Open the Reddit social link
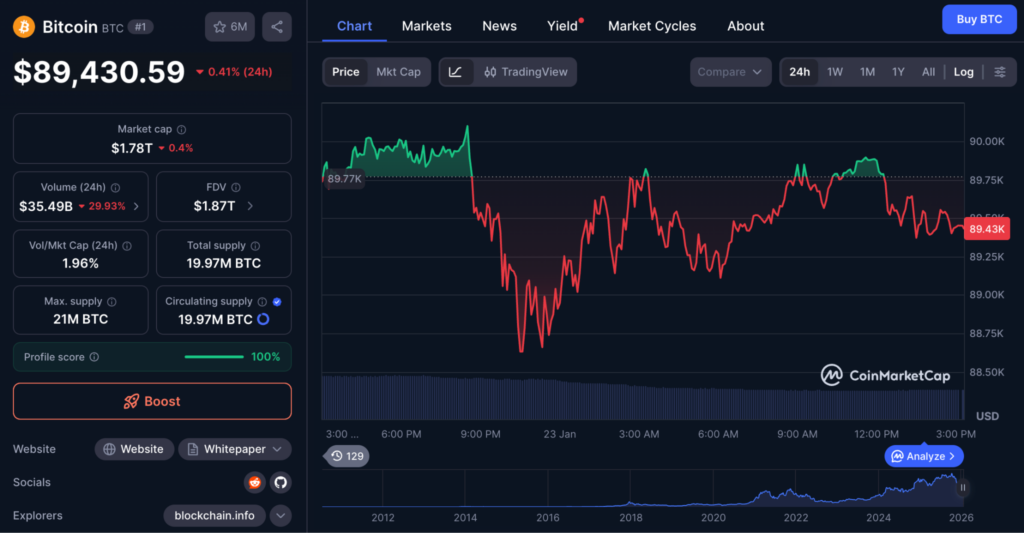This screenshot has height=533, width=1024. click(255, 482)
